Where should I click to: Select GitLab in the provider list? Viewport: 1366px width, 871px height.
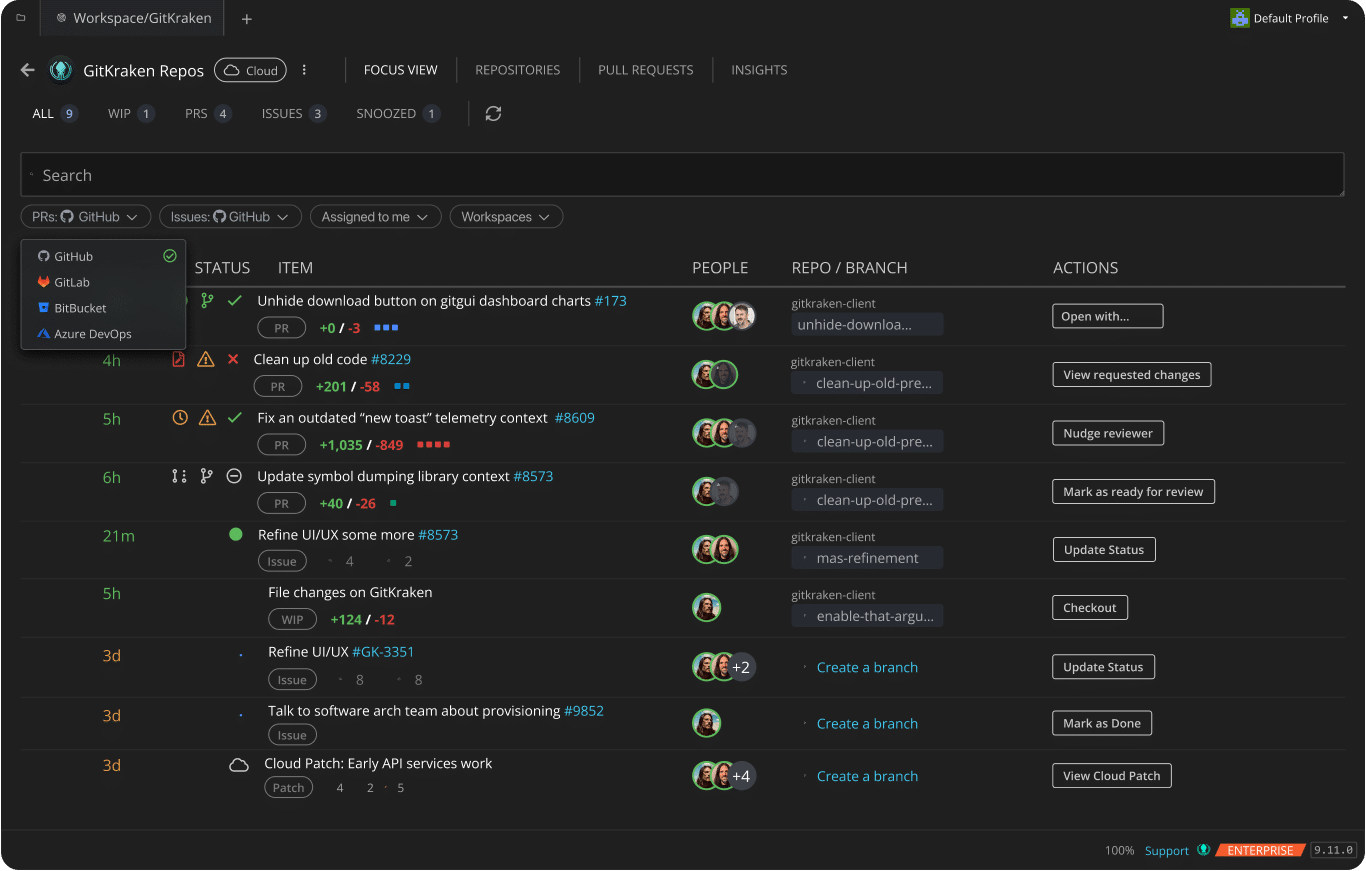click(x=103, y=283)
